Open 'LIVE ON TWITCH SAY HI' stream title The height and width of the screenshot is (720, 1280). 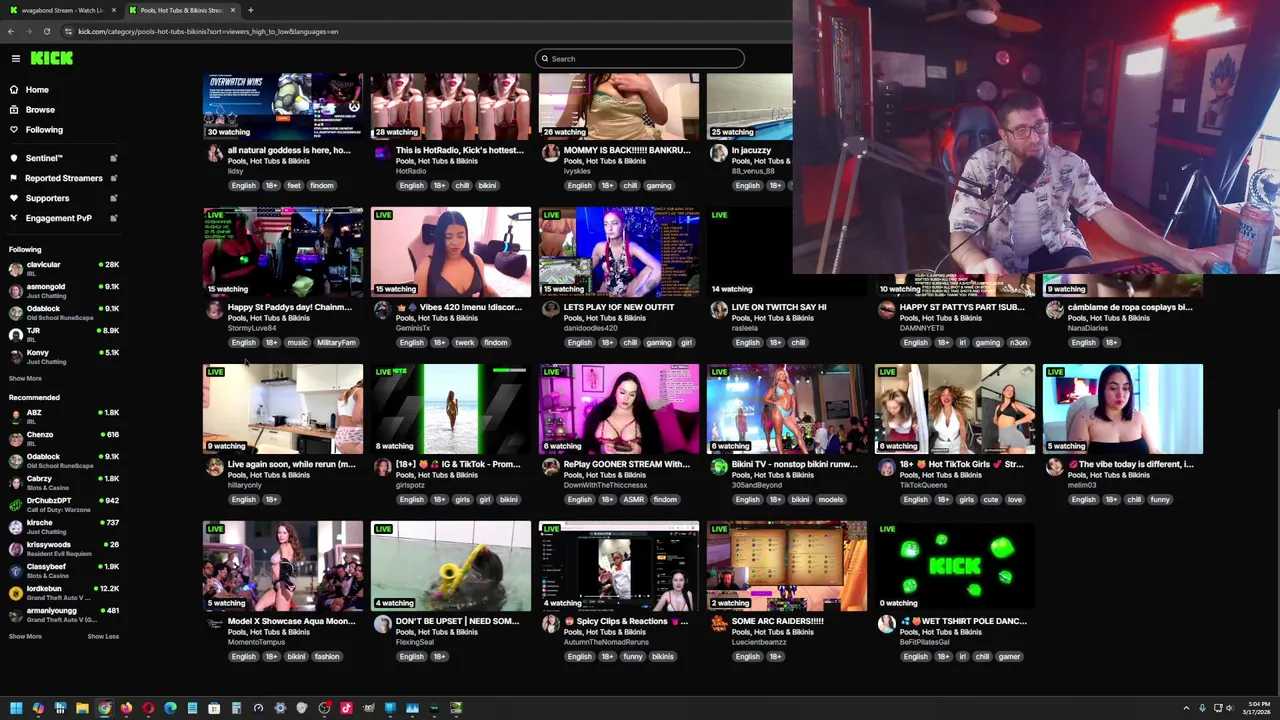779,307
